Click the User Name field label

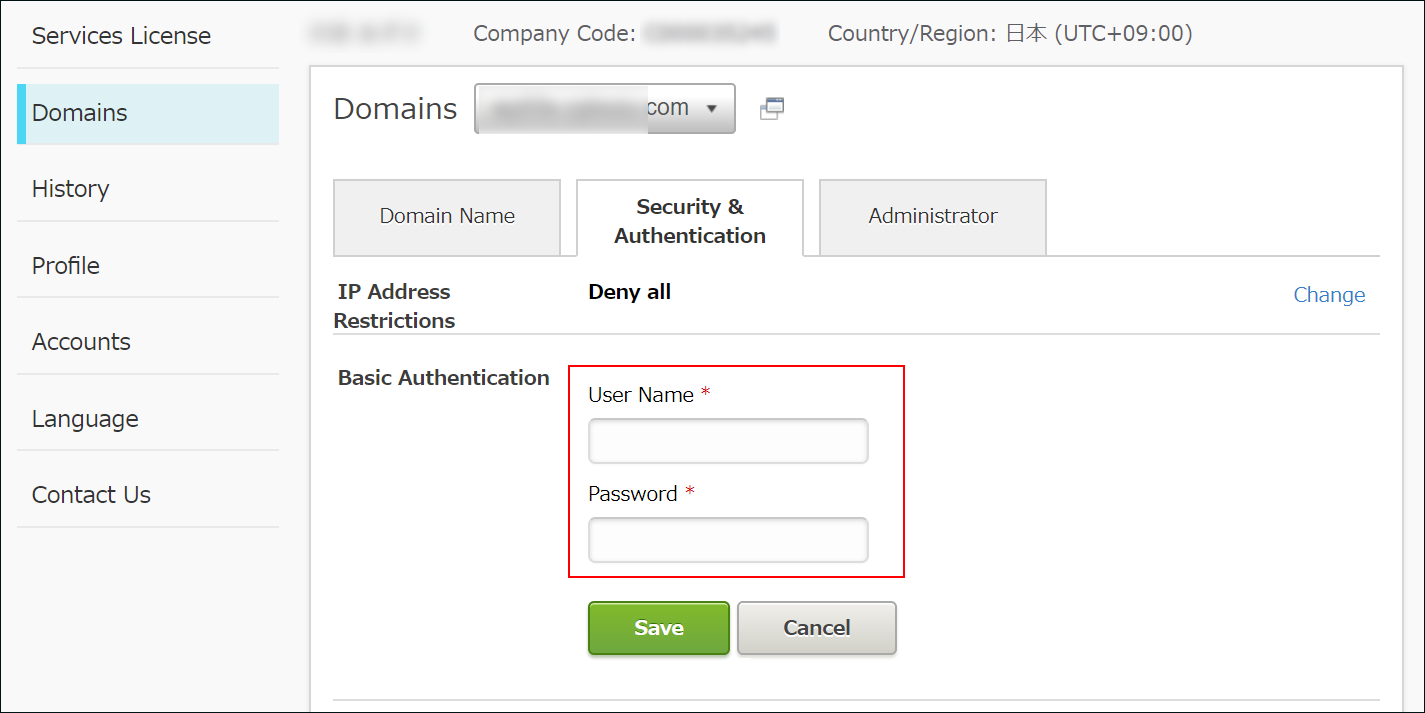[641, 395]
